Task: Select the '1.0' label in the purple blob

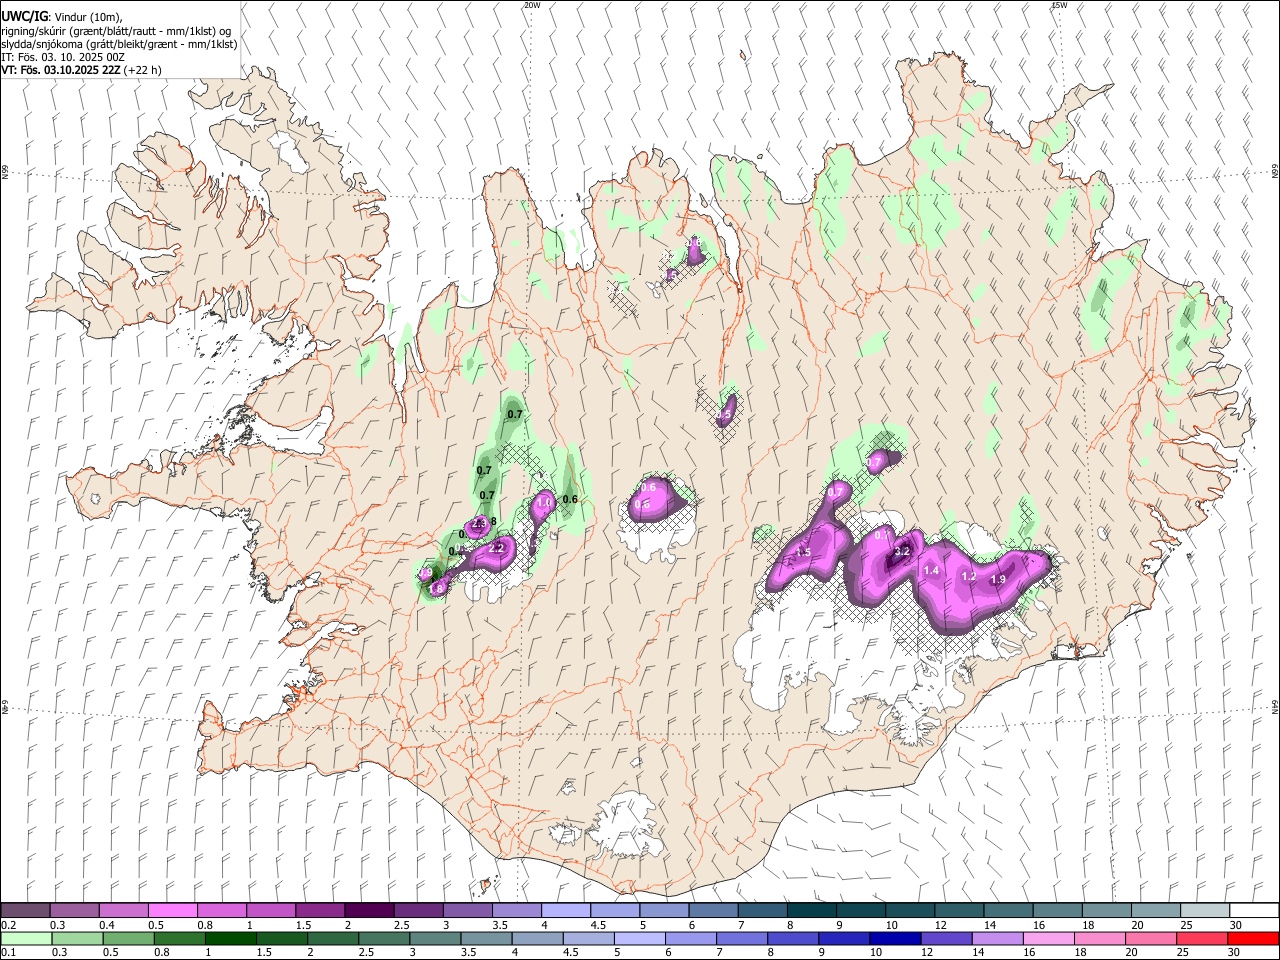Action: pos(545,501)
